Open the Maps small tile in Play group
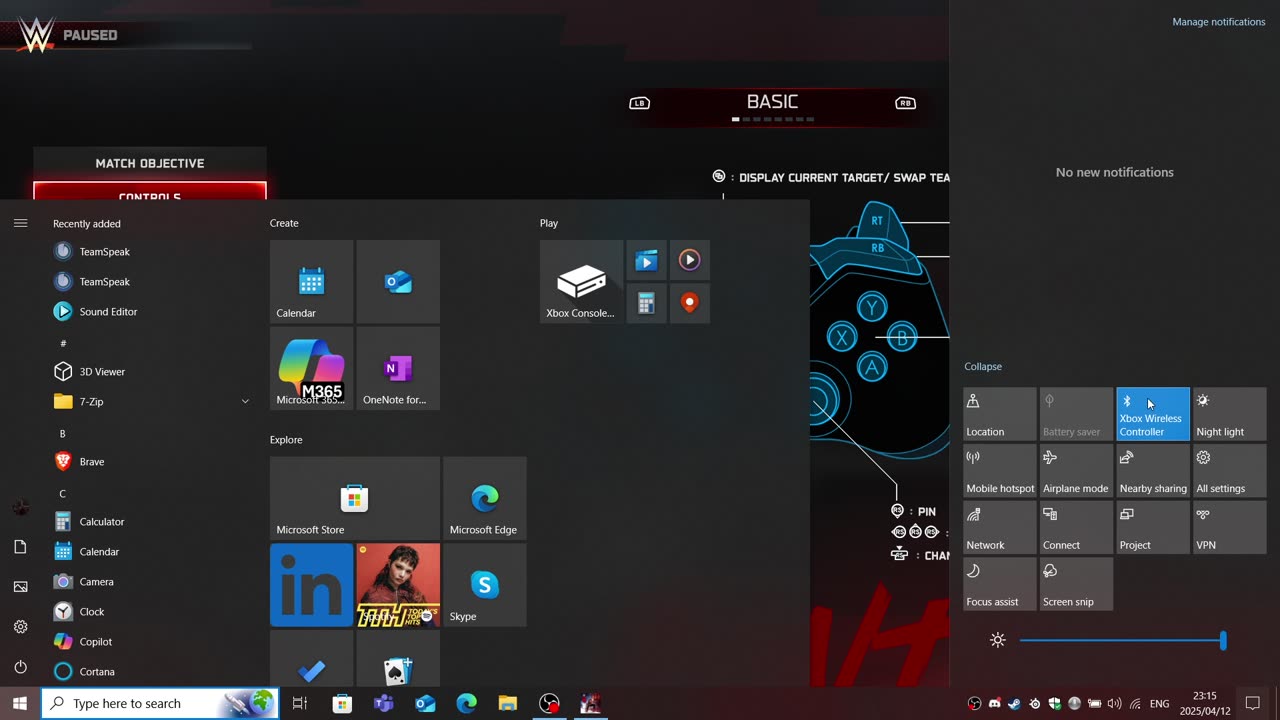The width and height of the screenshot is (1280, 720). coord(689,303)
